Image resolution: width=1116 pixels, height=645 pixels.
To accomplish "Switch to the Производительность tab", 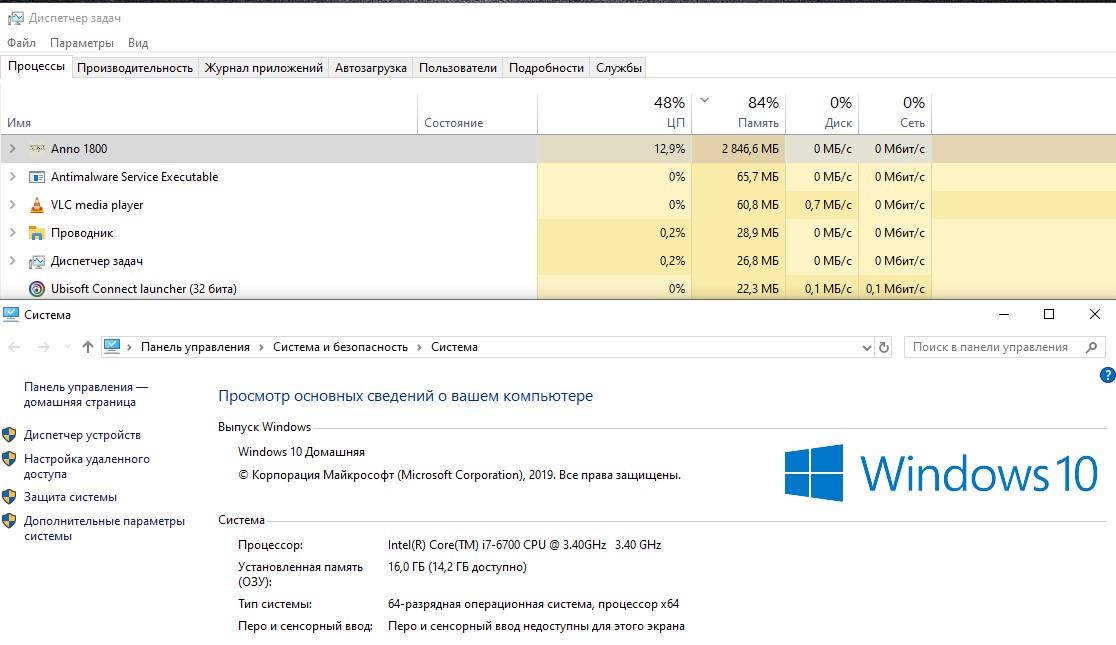I will point(135,68).
